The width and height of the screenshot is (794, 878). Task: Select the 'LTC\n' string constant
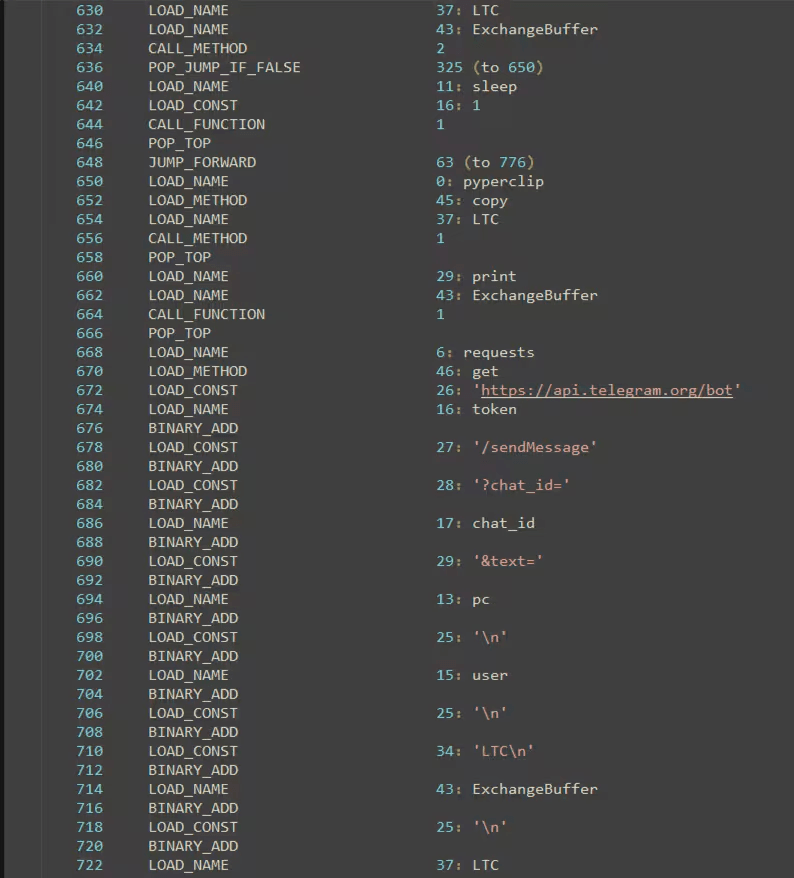503,751
